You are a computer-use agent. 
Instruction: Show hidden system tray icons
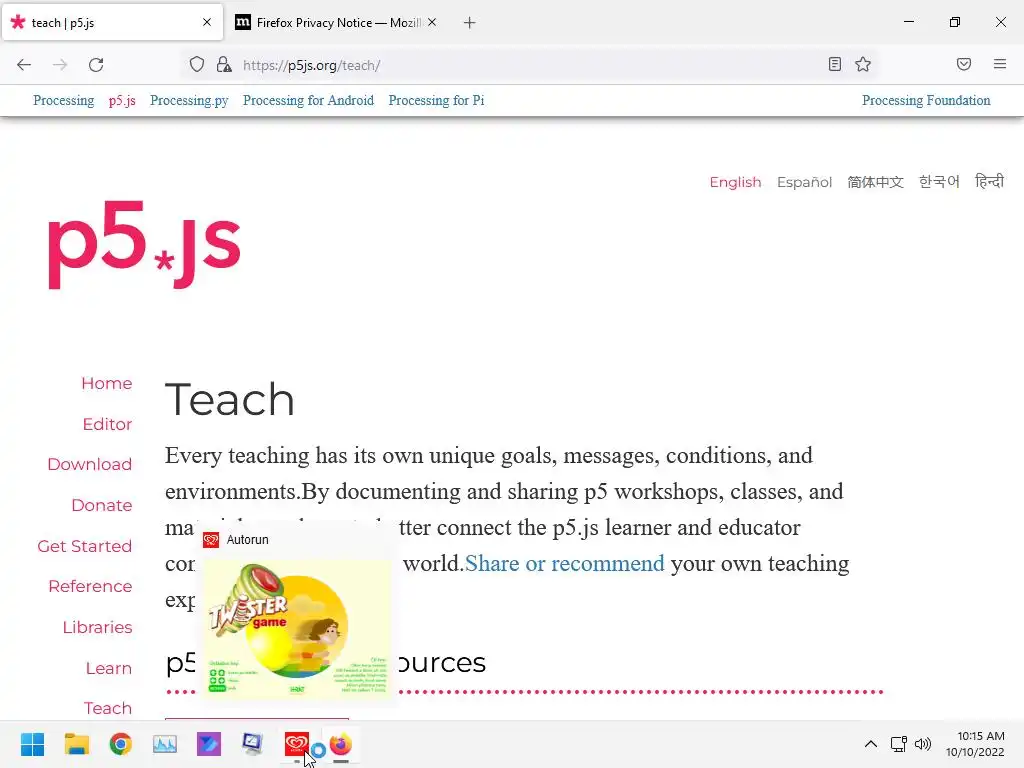point(871,744)
